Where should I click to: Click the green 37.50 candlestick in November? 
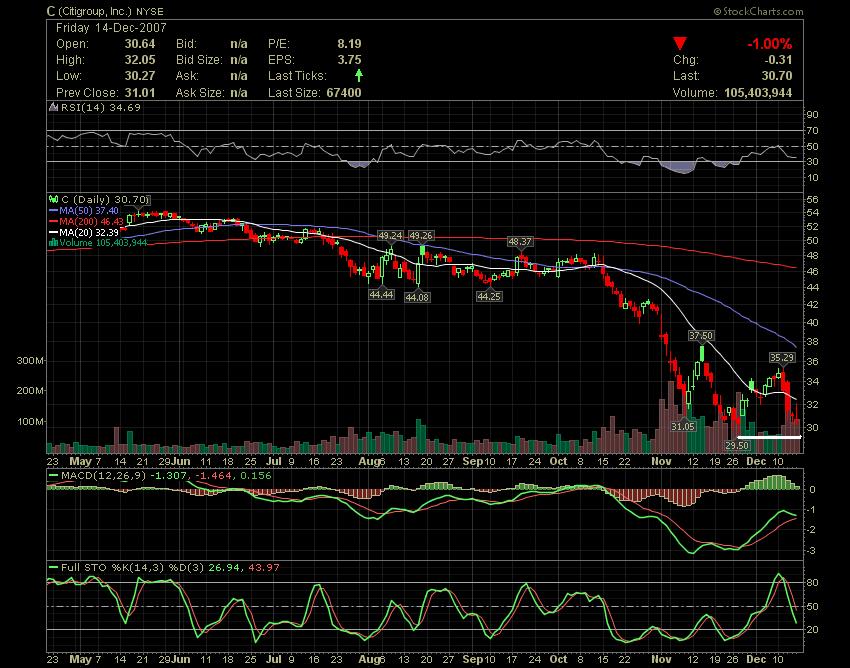click(x=702, y=353)
